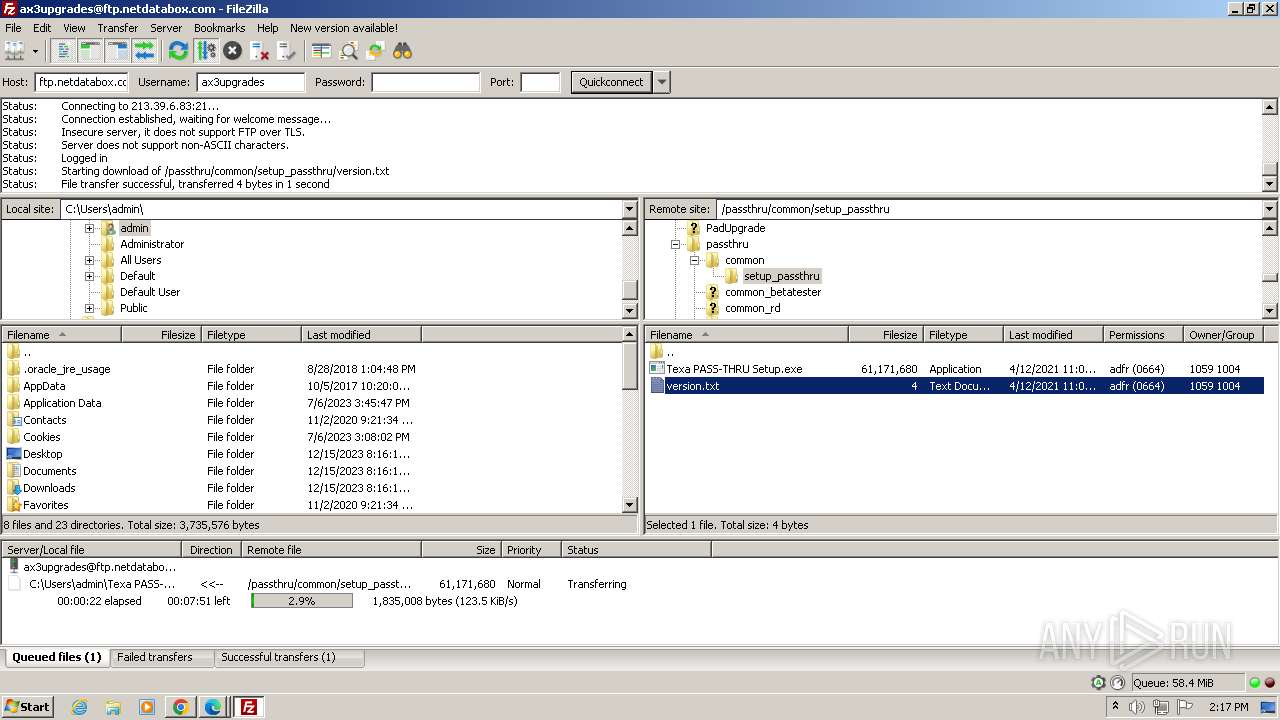Select Texa PASS-THRU Setup.exe remote file
This screenshot has width=1280, height=720.
tap(734, 369)
